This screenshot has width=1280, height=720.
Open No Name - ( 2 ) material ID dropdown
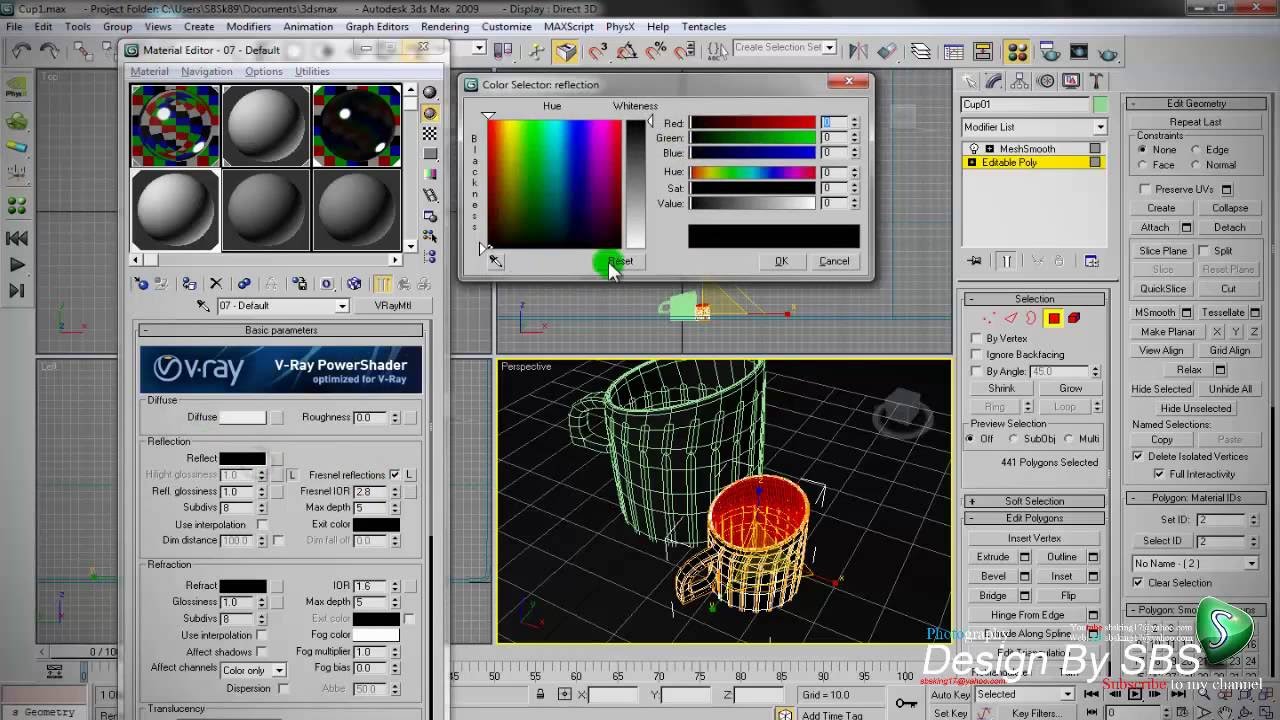[1195, 563]
